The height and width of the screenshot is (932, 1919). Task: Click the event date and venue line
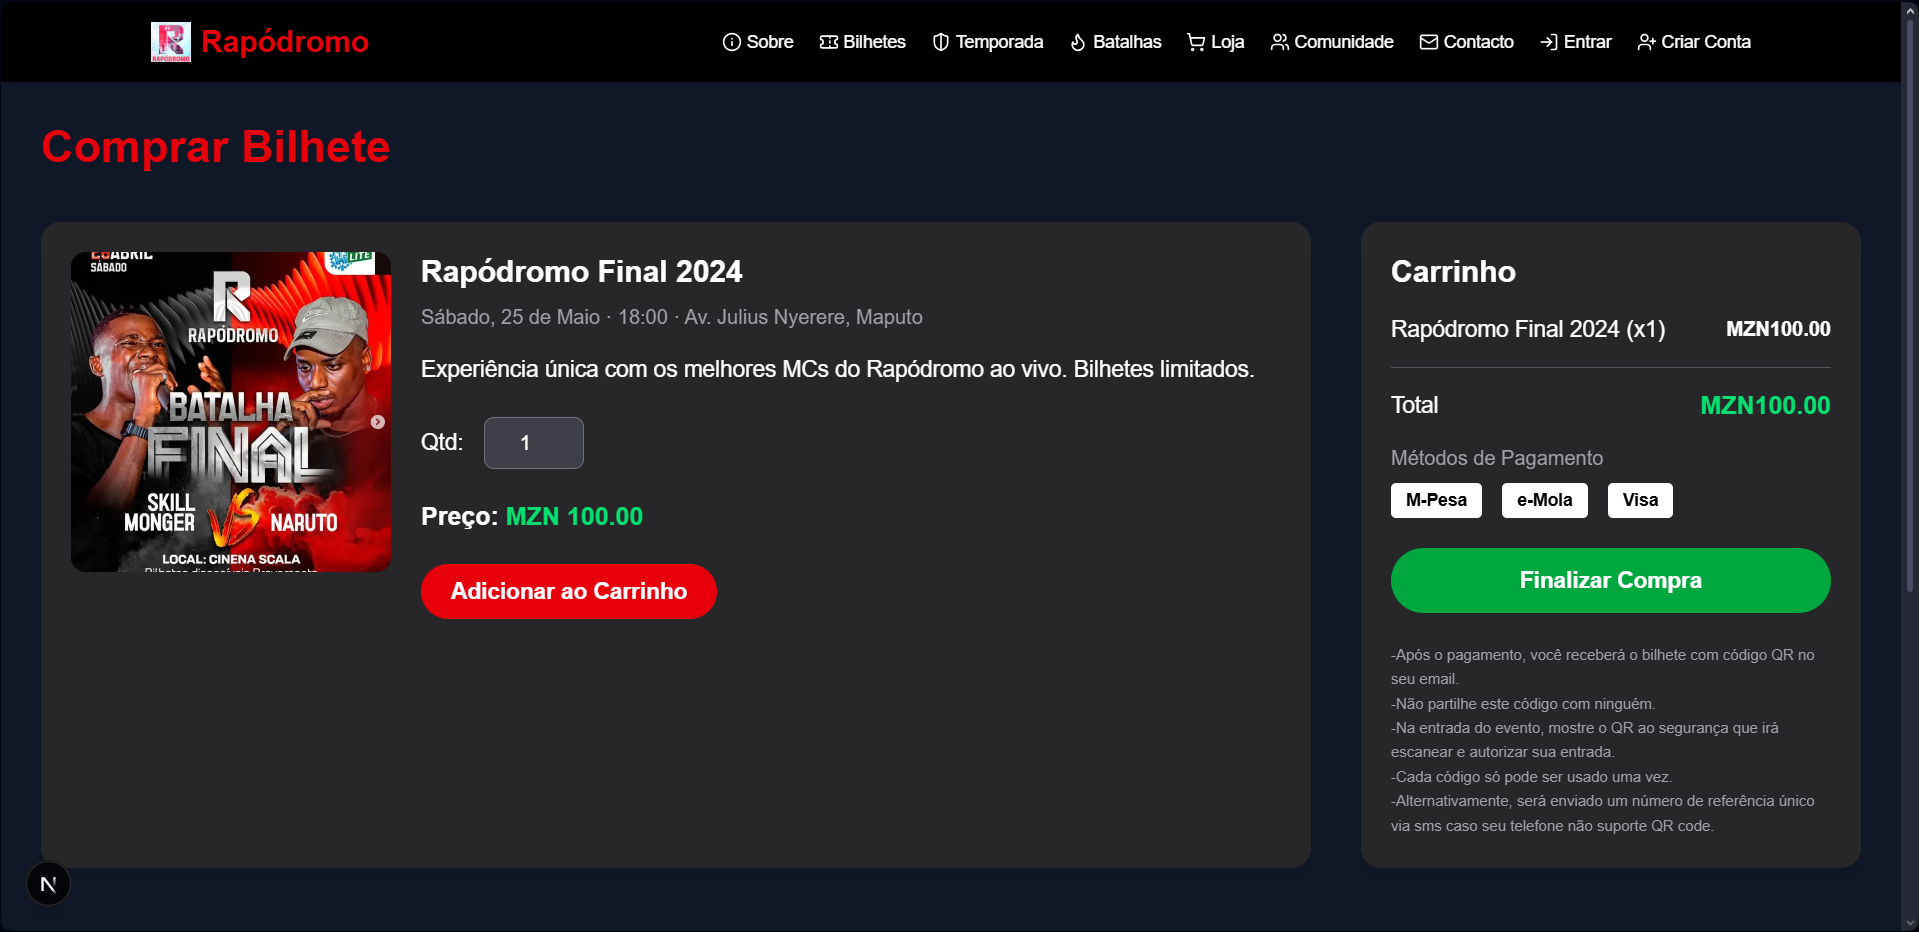[x=672, y=317]
